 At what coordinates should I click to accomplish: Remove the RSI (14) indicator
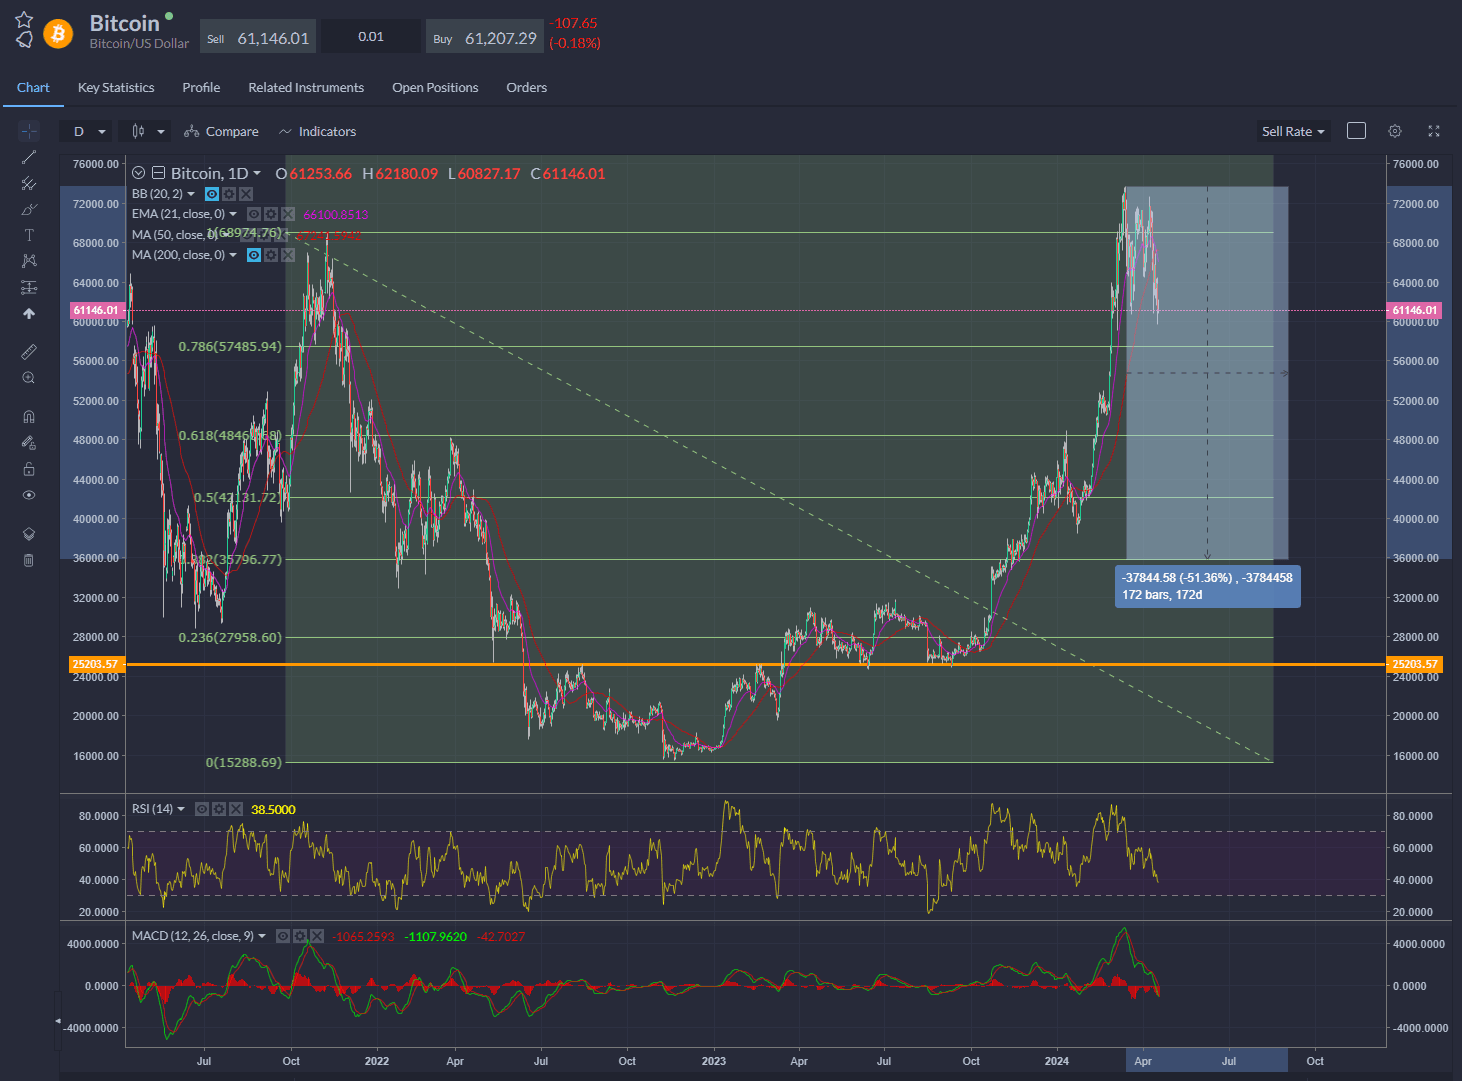pos(236,809)
